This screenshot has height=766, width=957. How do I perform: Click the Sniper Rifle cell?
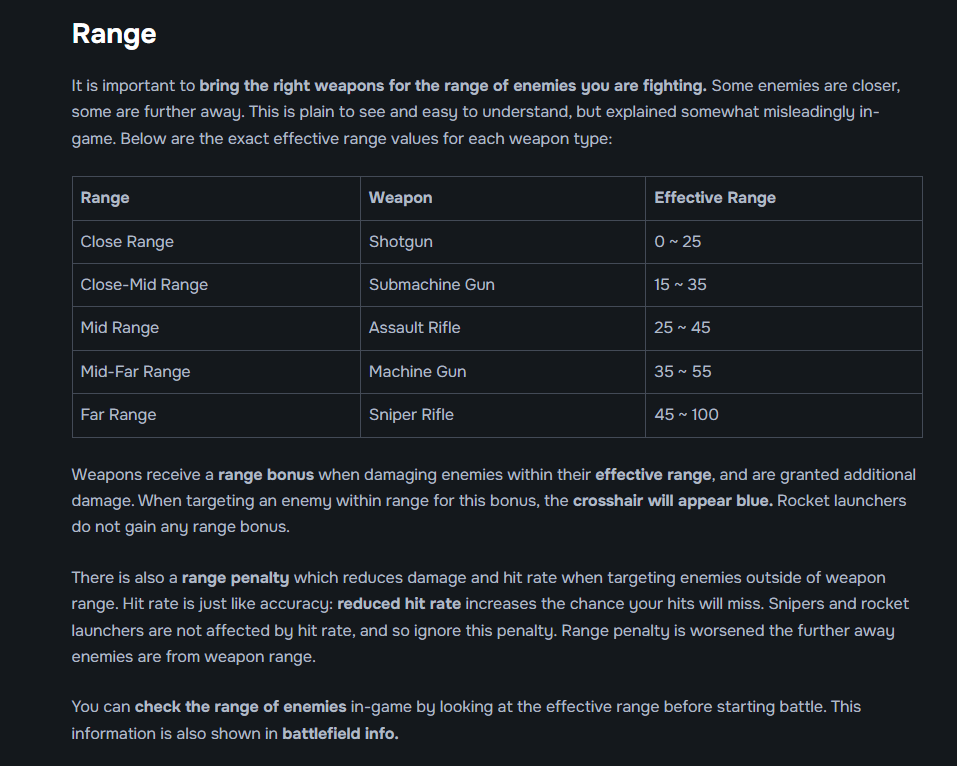(x=411, y=415)
